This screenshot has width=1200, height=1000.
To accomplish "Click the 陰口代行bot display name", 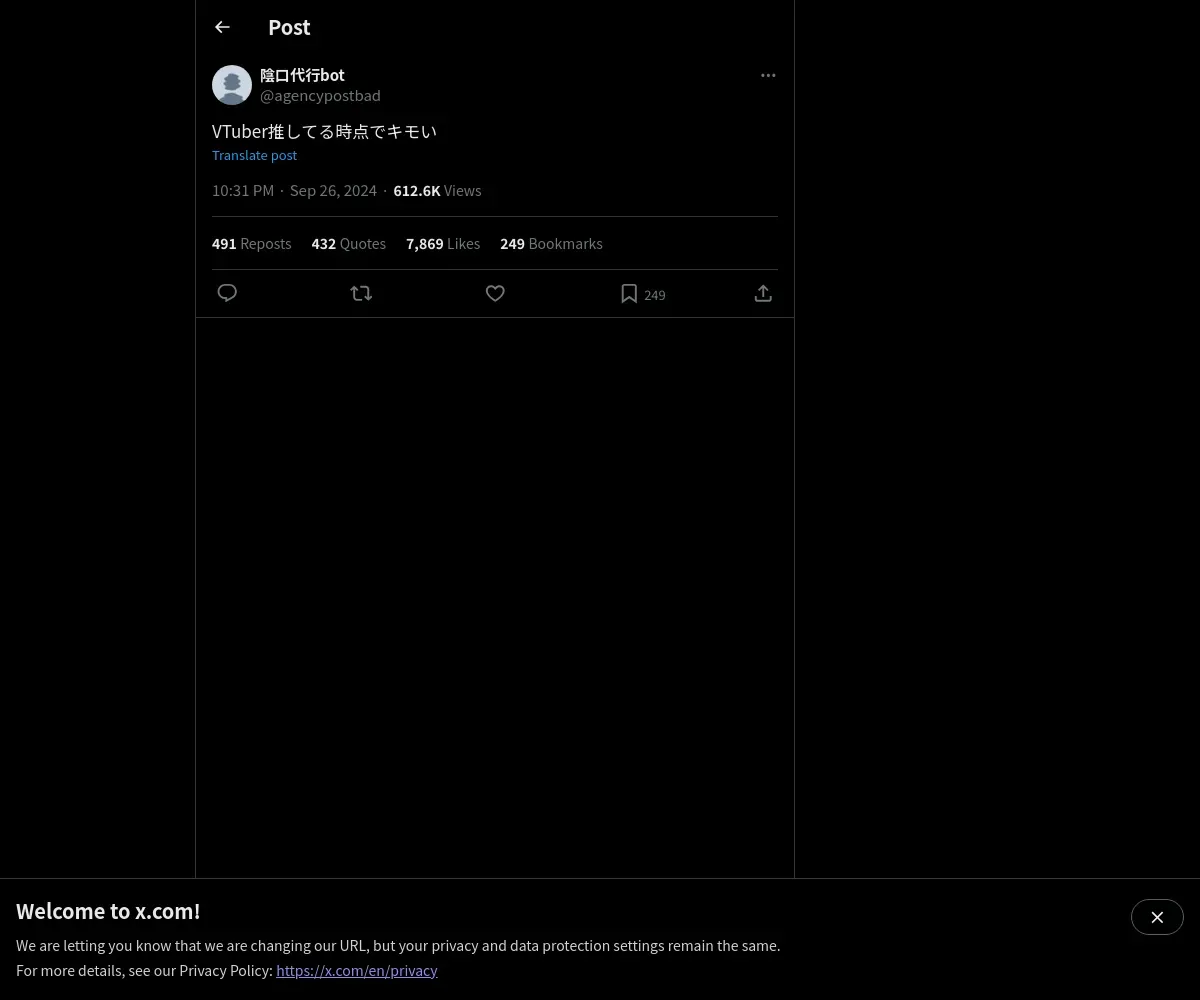I will (x=302, y=75).
